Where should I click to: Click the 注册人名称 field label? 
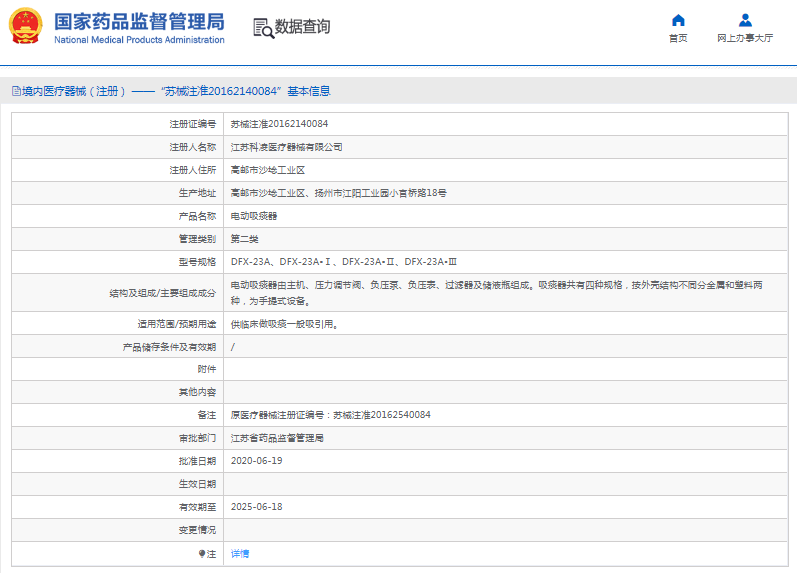click(193, 147)
